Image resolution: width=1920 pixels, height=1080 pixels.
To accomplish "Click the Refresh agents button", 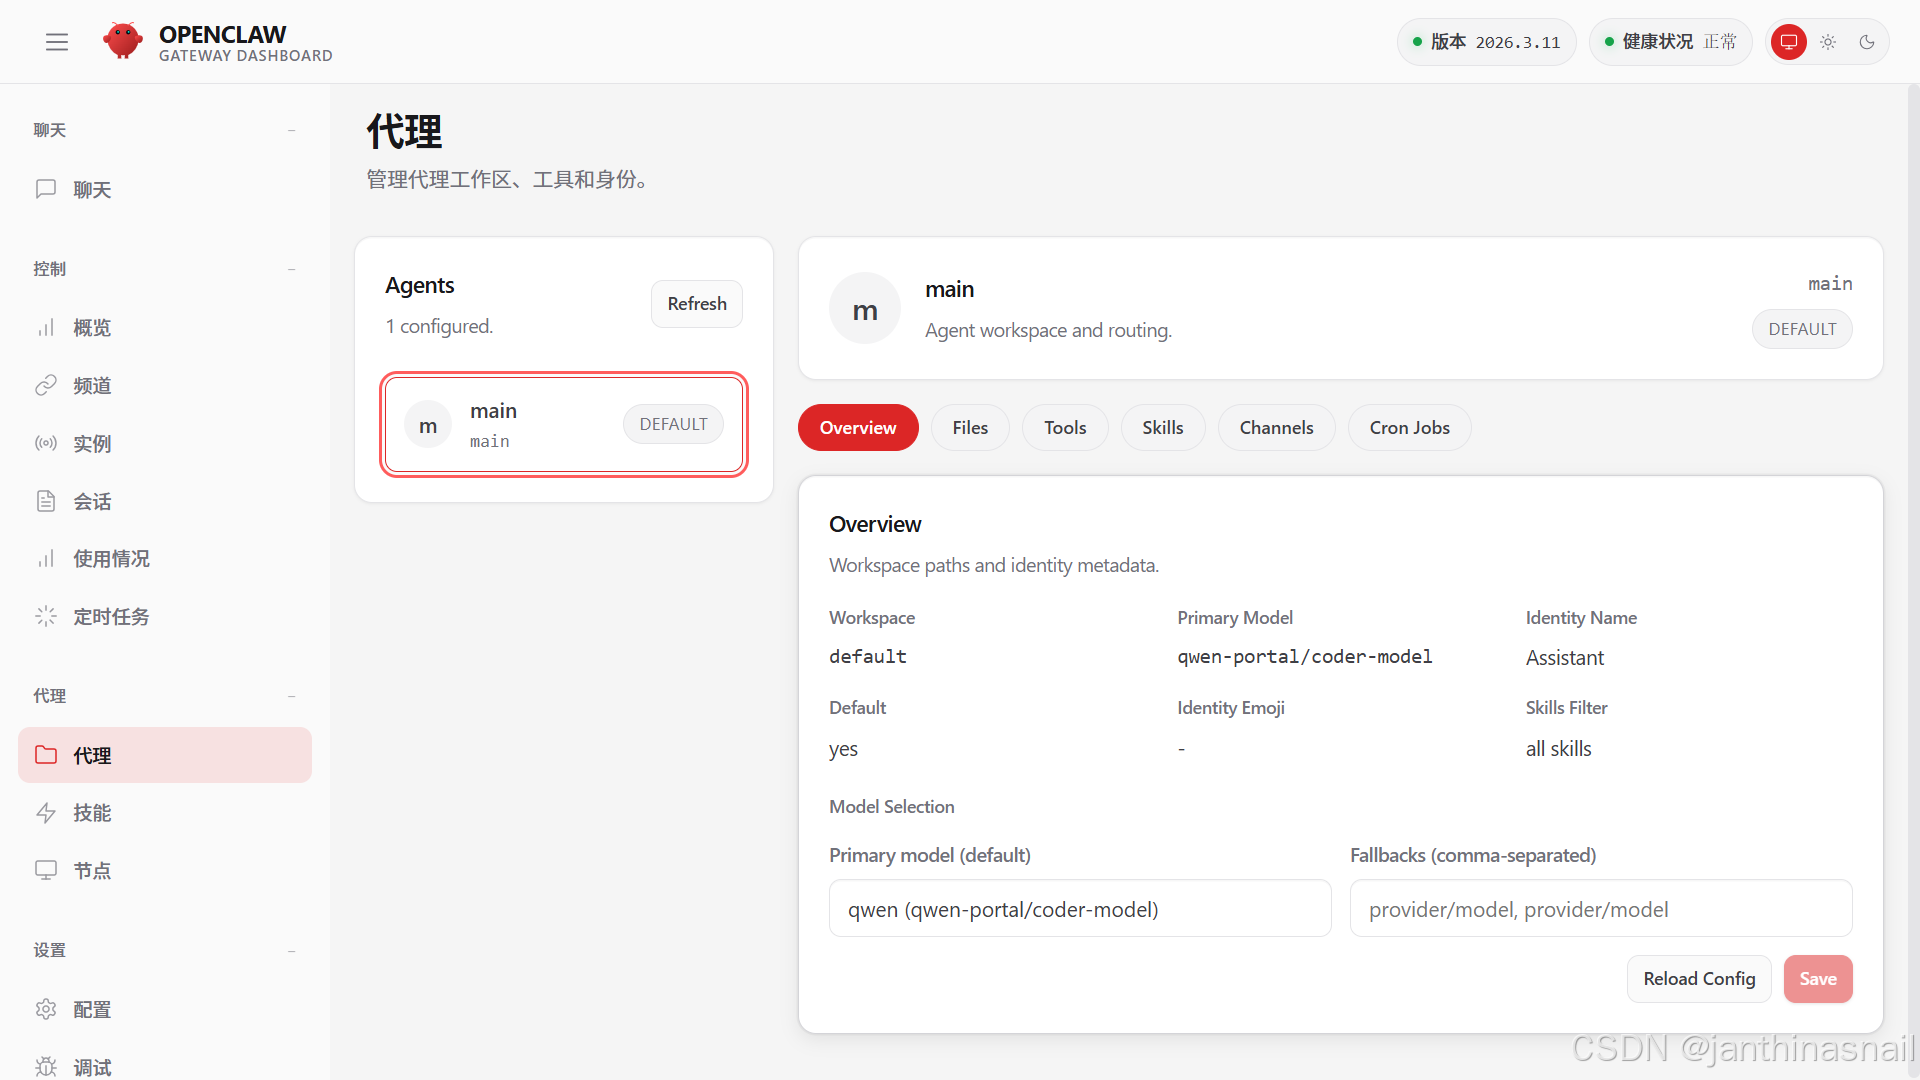I will (696, 304).
